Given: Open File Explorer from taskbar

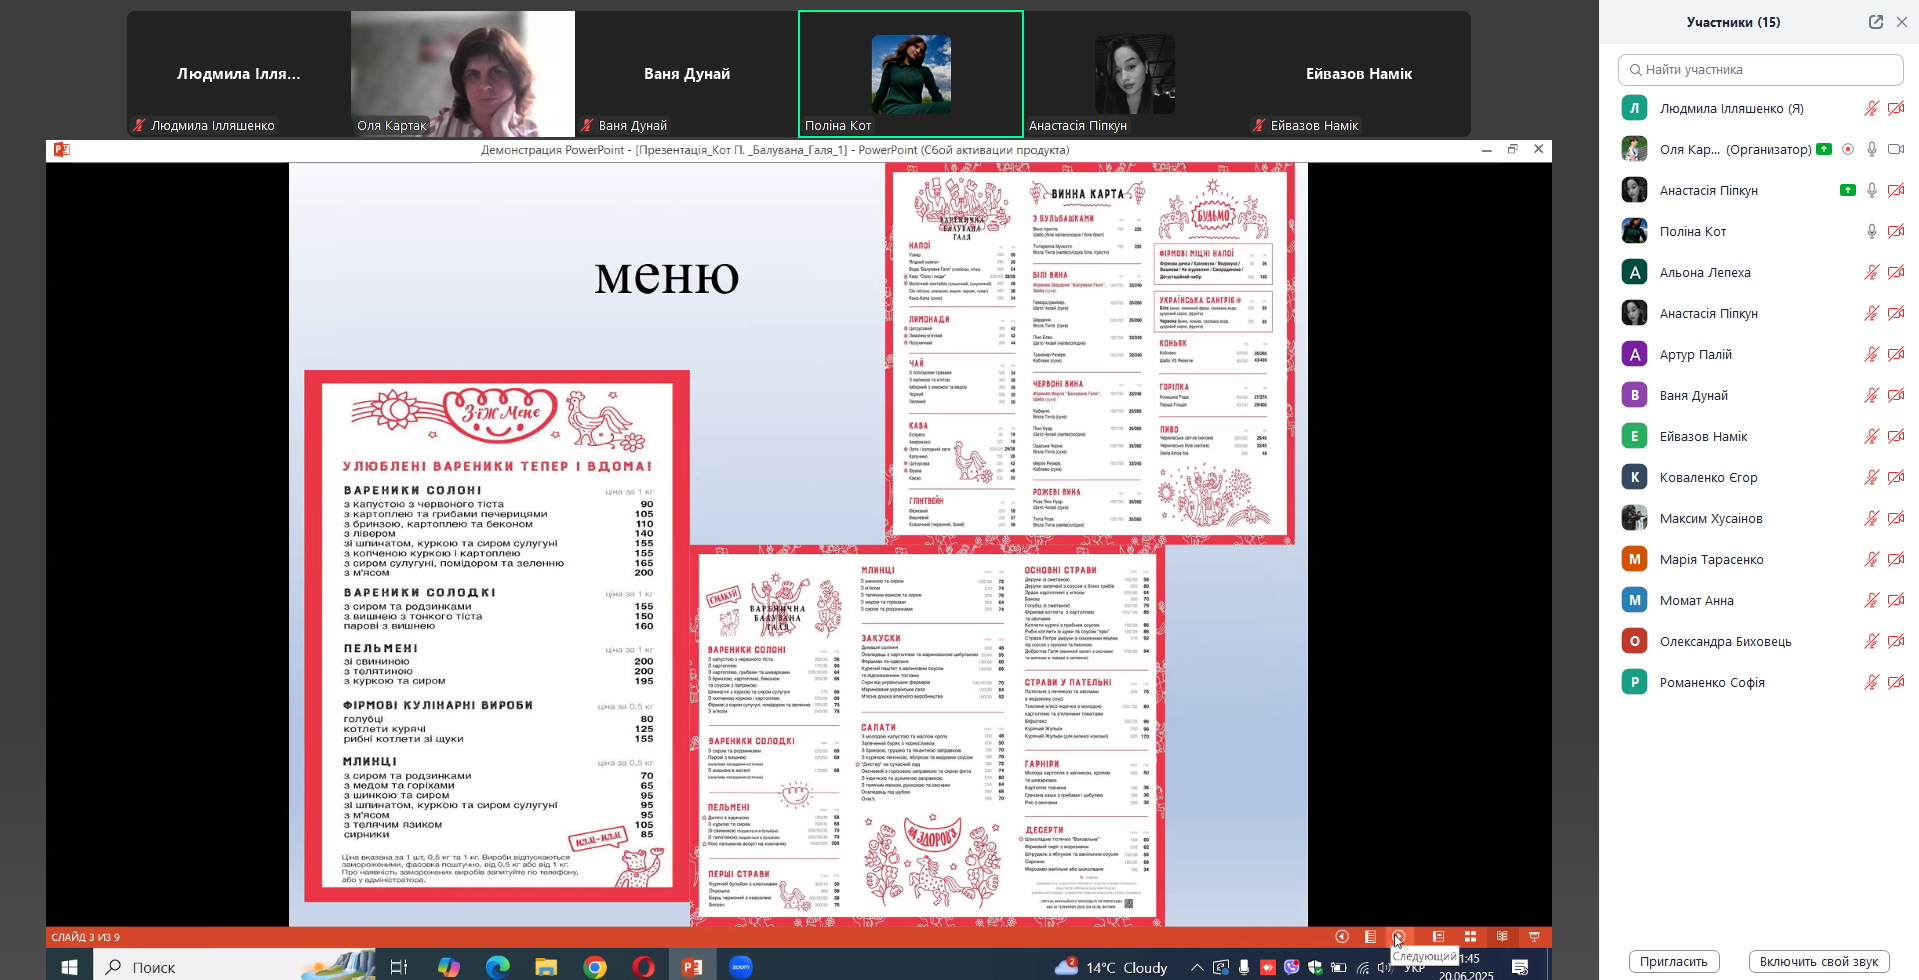Looking at the screenshot, I should [x=545, y=967].
